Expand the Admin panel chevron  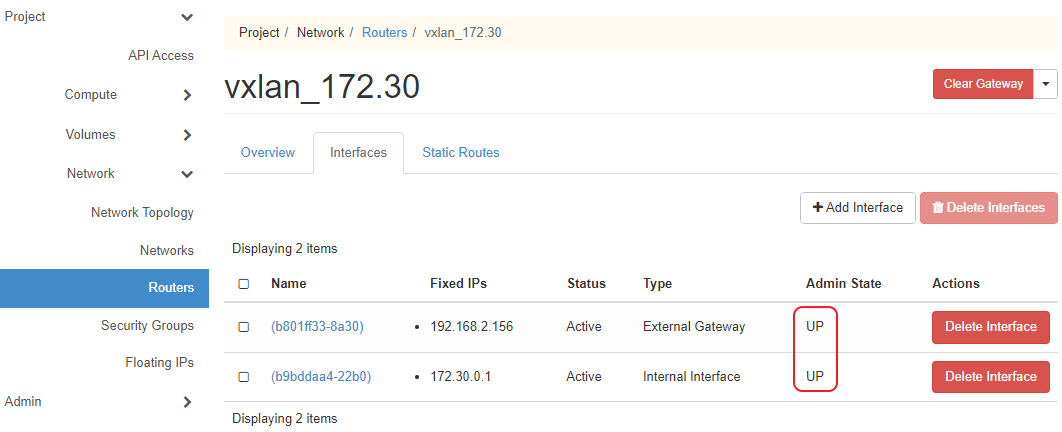187,402
